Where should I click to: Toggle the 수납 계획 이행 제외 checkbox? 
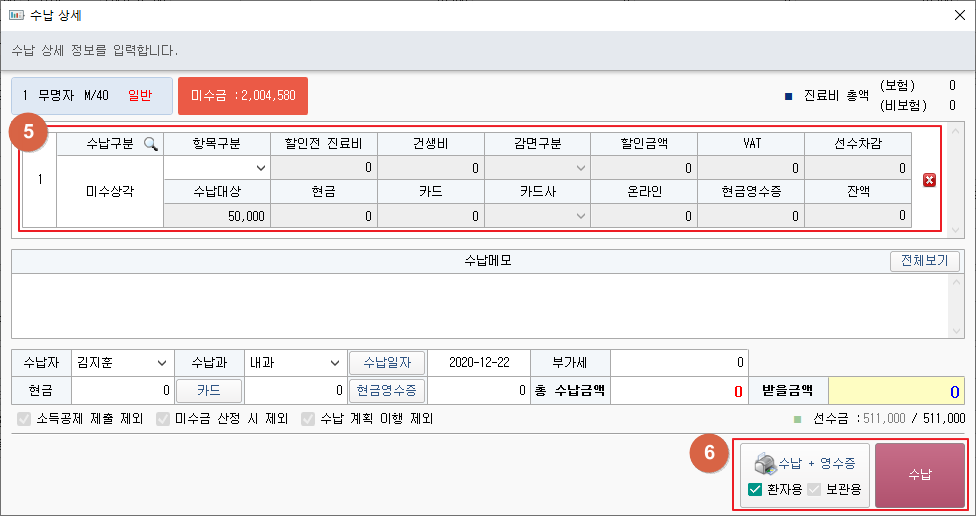click(308, 419)
